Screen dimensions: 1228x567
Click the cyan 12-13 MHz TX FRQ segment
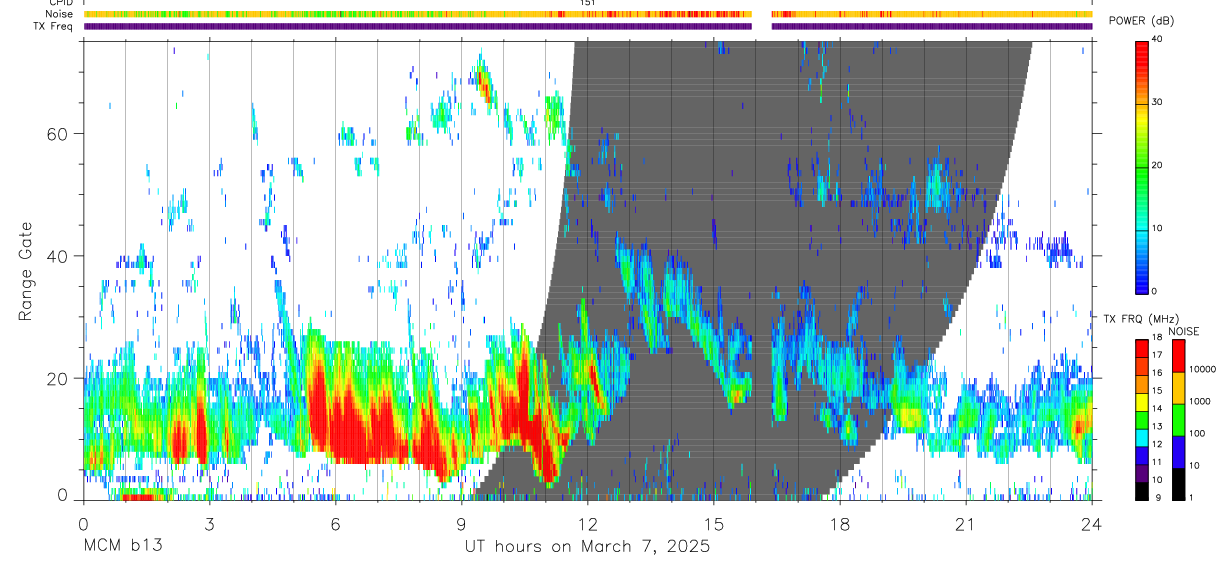[x=1142, y=438]
